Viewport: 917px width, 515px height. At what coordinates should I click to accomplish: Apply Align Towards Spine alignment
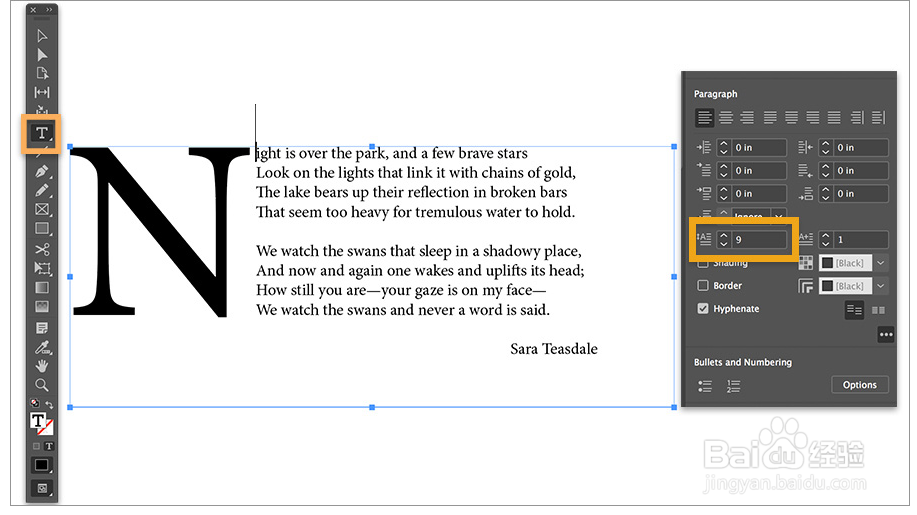[x=857, y=117]
